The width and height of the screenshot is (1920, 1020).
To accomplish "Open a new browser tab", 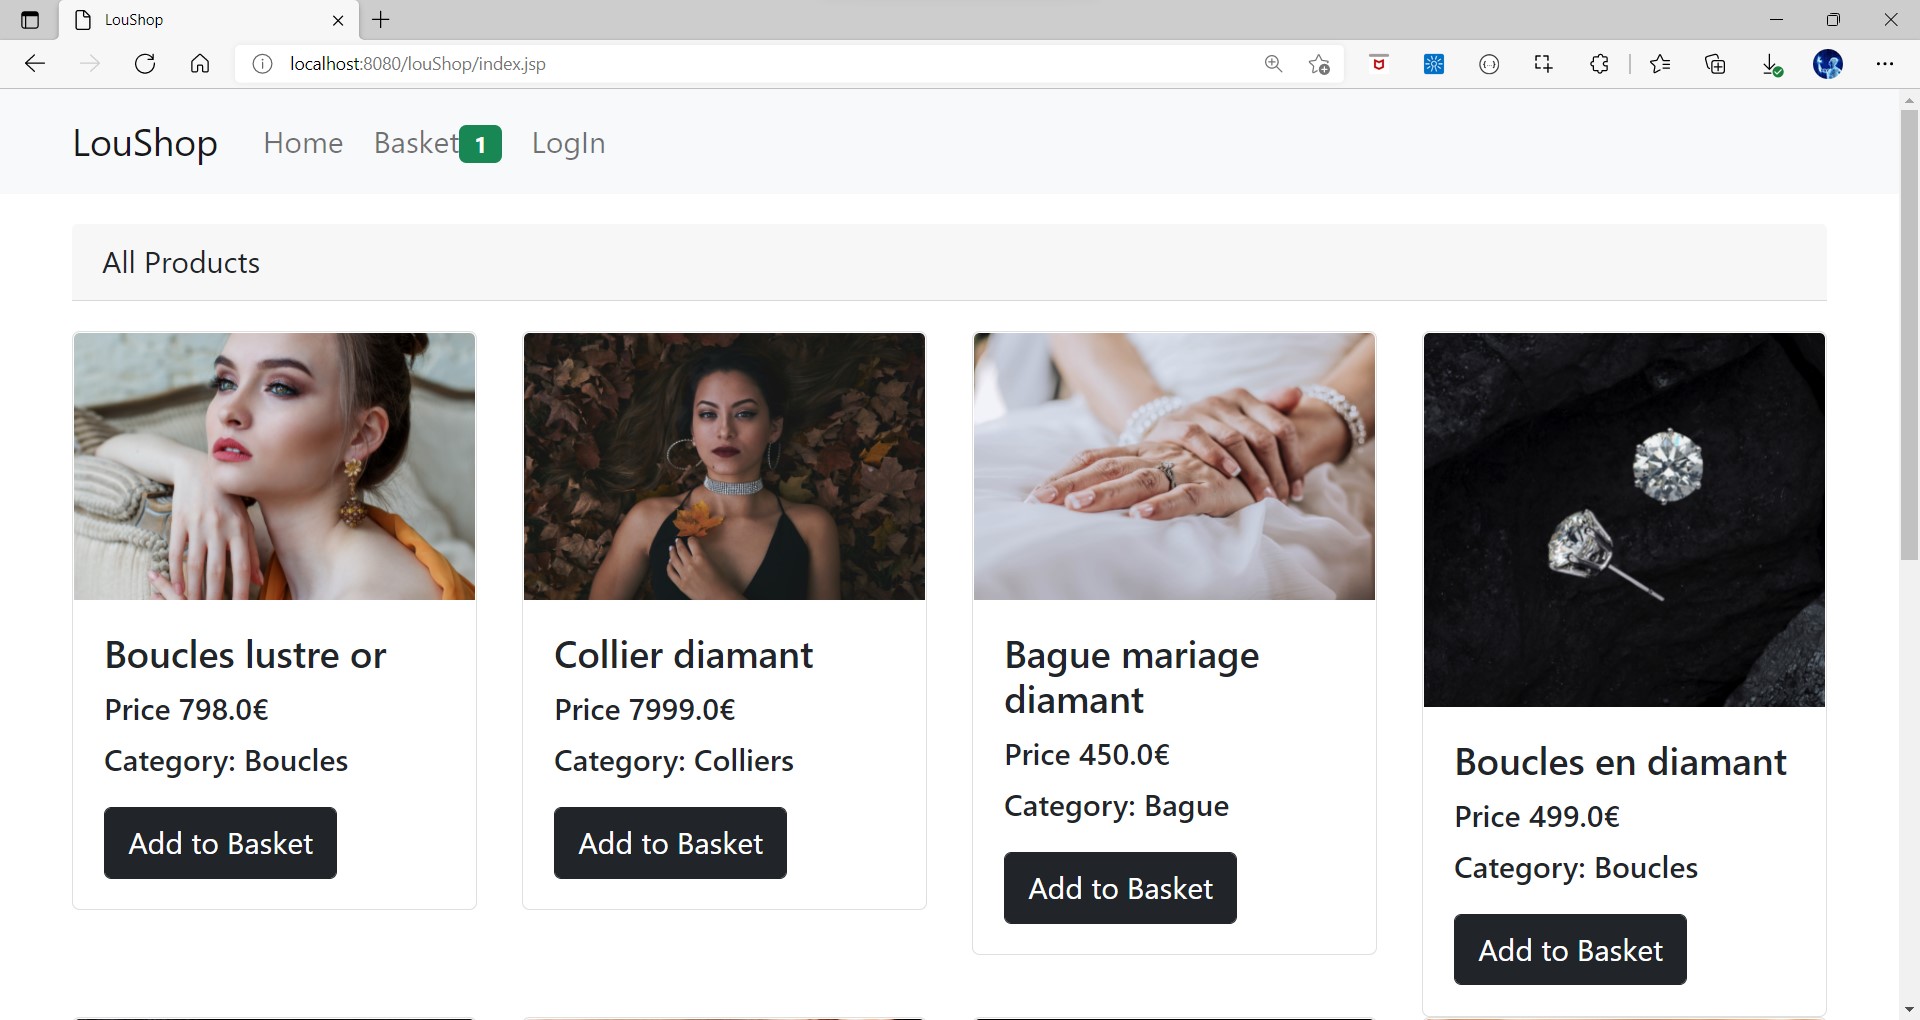I will 380,20.
